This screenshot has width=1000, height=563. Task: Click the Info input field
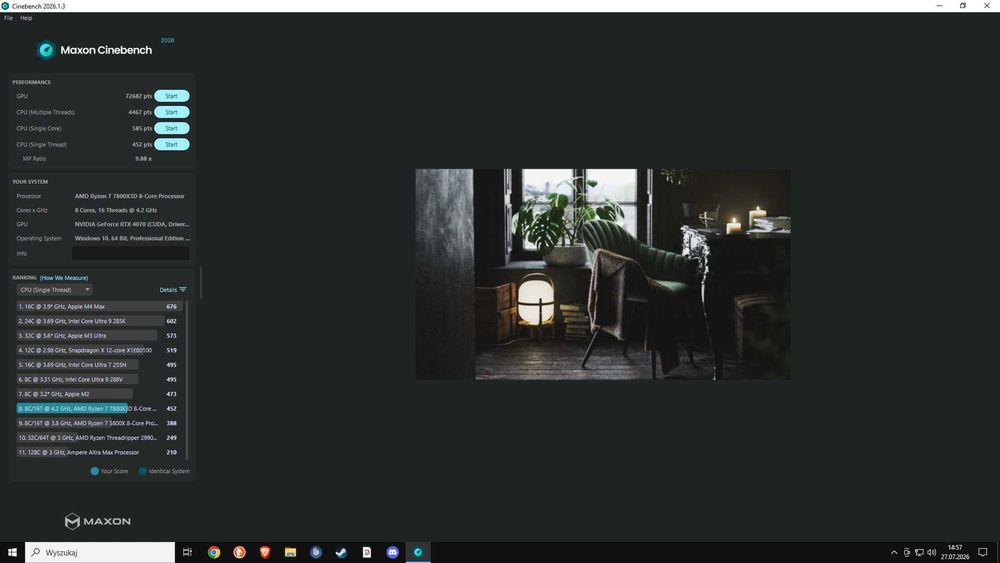click(x=131, y=253)
